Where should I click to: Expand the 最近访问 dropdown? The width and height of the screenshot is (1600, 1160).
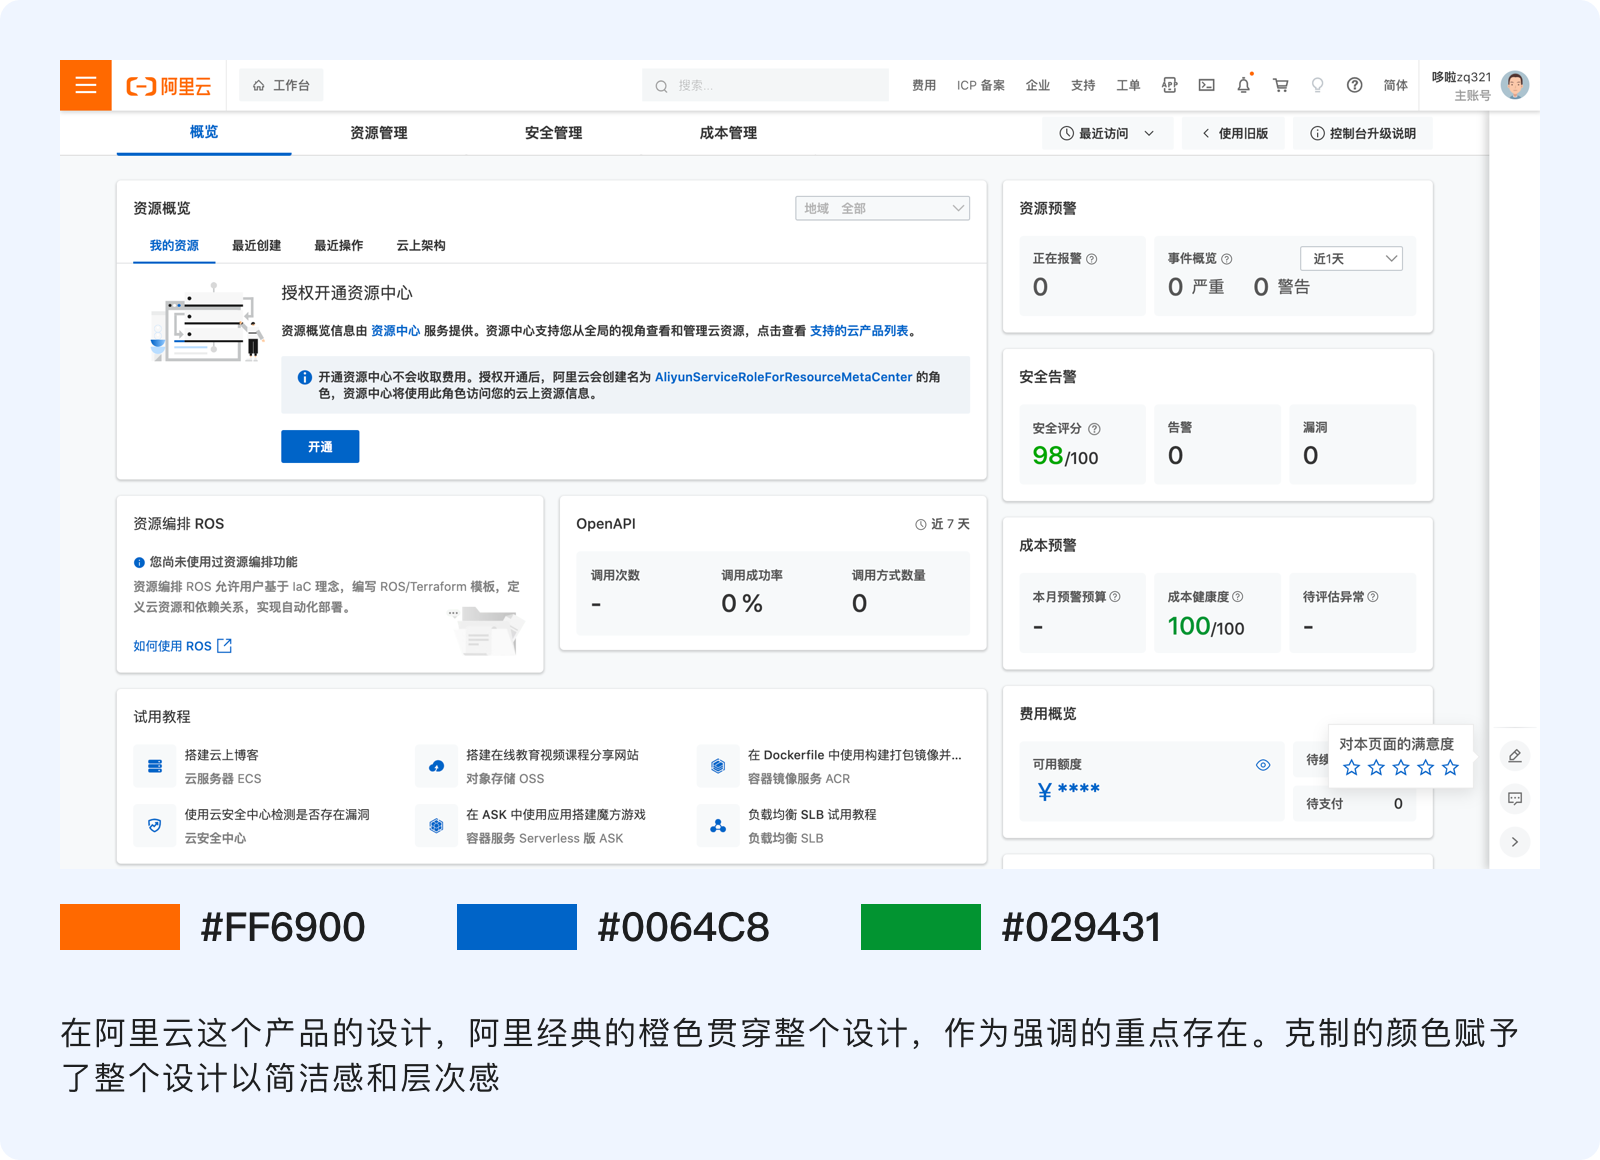[1107, 133]
